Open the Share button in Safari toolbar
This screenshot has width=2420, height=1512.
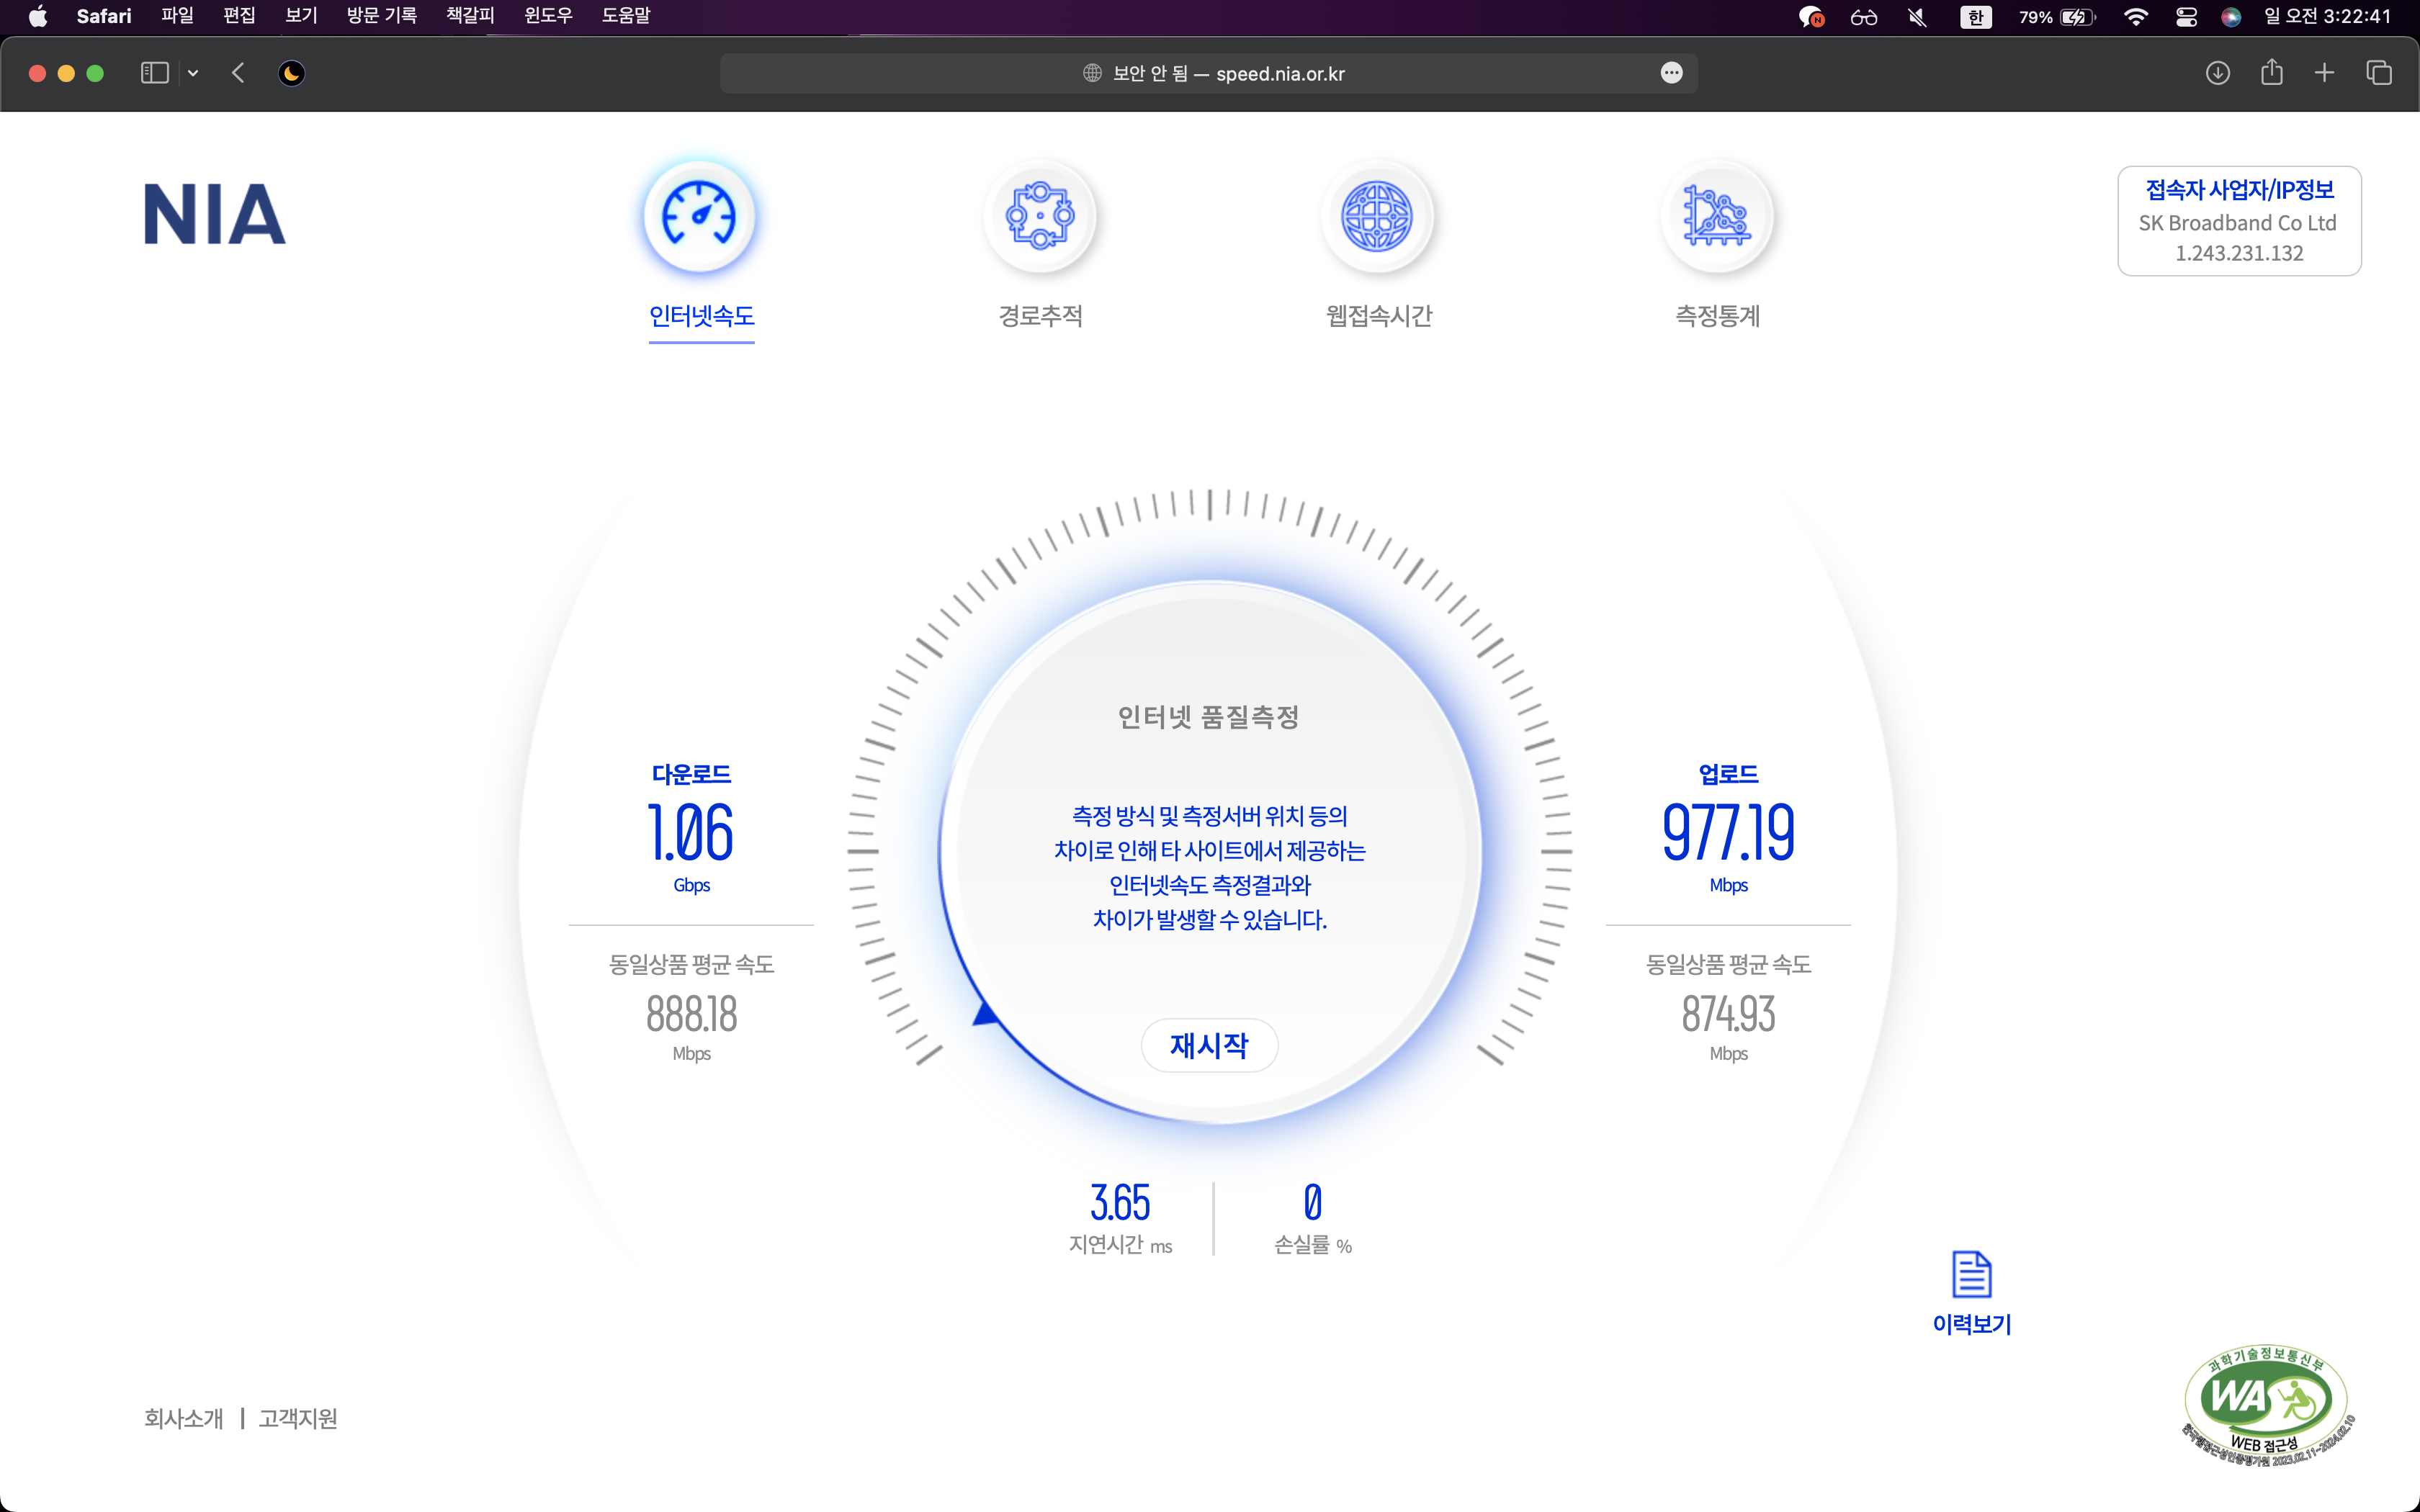pos(2272,72)
